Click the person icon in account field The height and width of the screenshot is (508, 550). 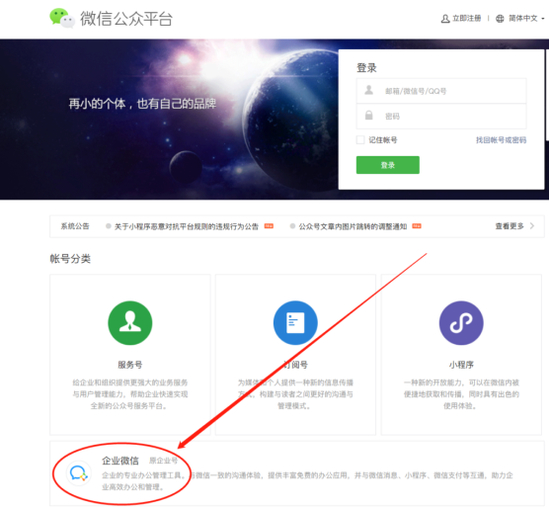point(369,90)
